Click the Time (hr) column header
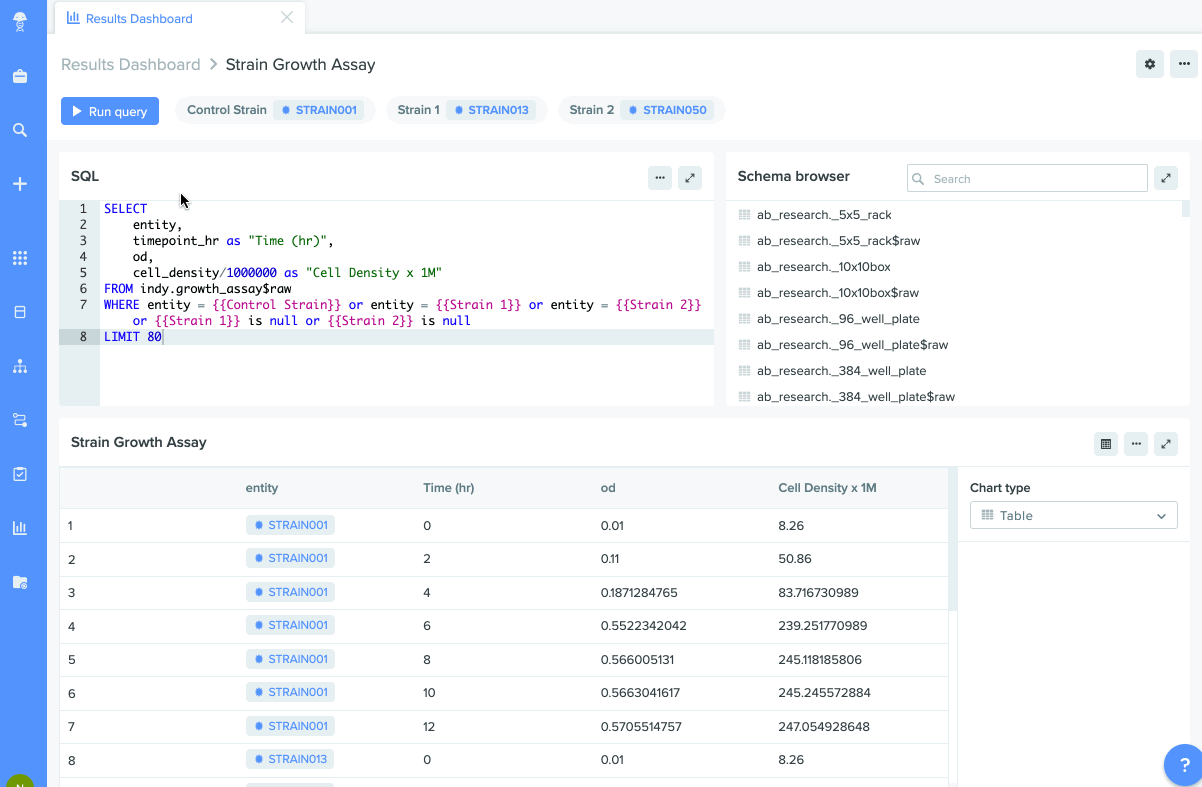Viewport: 1202px width, 787px height. pyautogui.click(x=448, y=488)
